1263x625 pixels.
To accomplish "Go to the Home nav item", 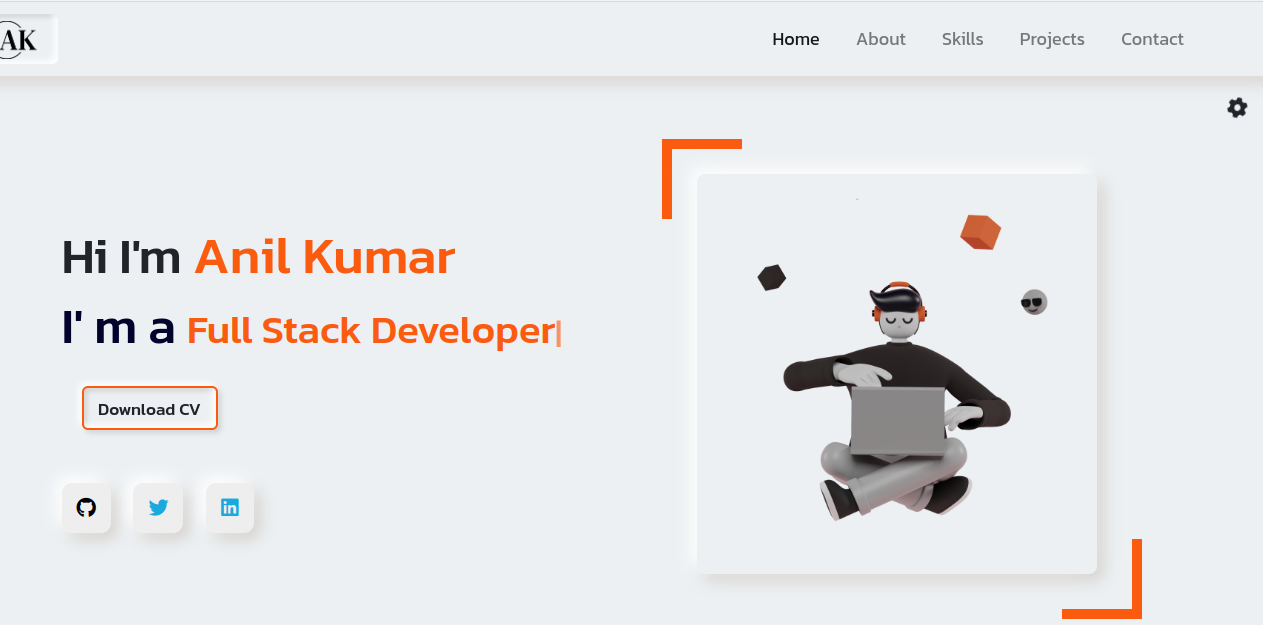I will [x=795, y=39].
